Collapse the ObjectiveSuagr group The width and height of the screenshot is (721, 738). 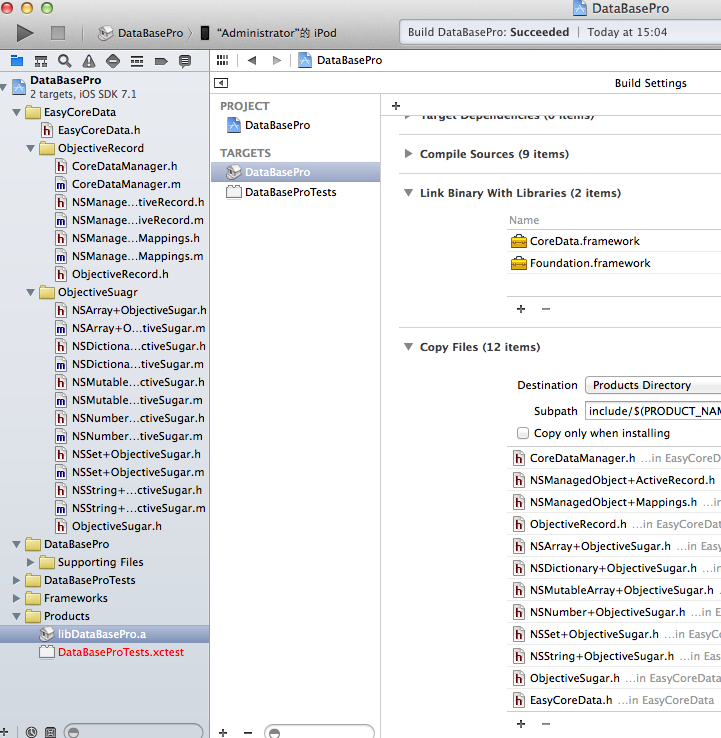(x=31, y=293)
